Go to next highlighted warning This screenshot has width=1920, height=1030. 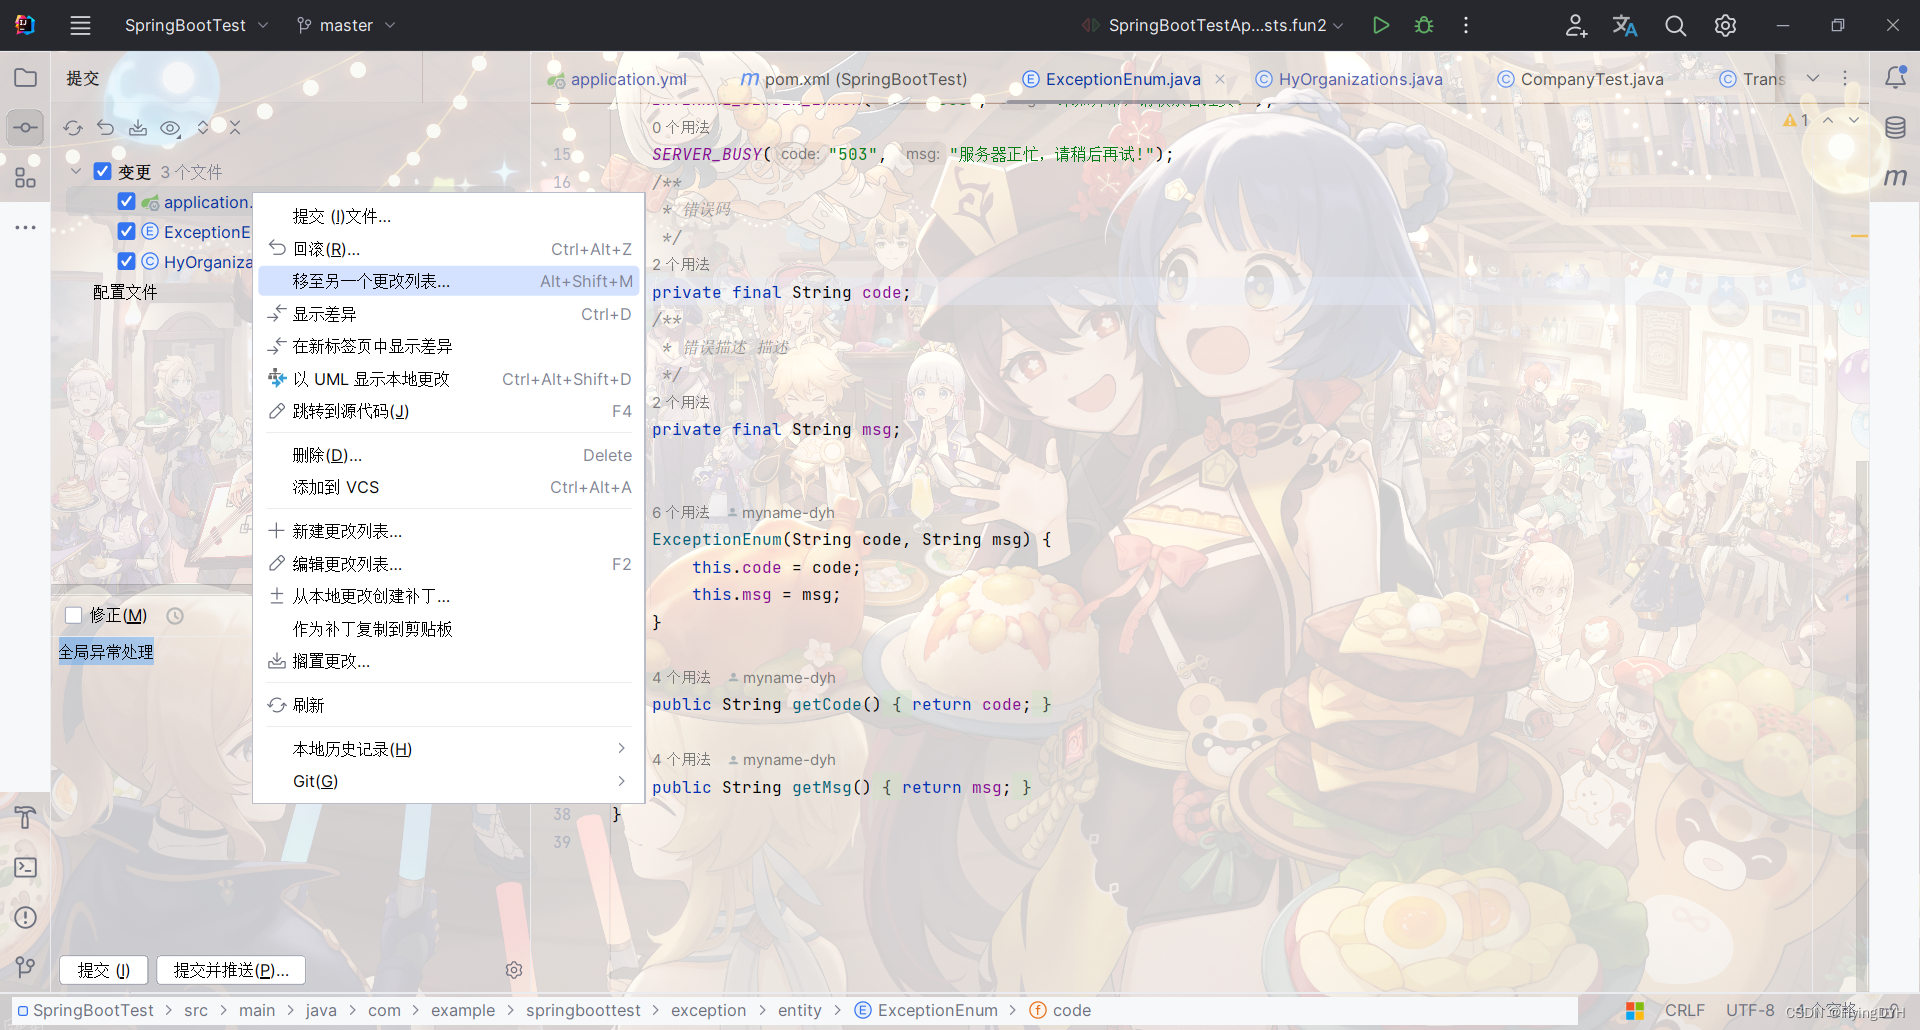point(1854,120)
